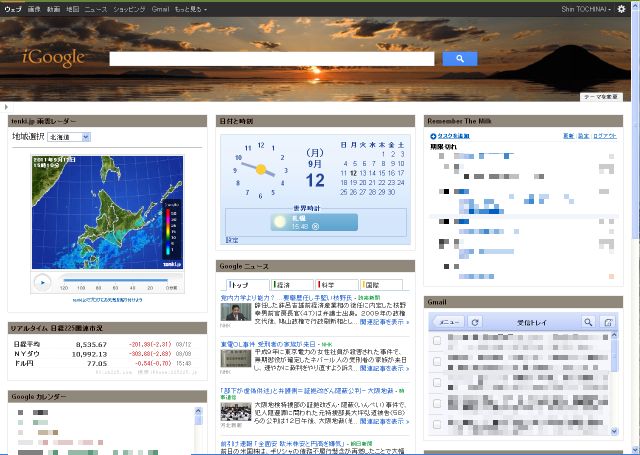This screenshot has height=455, width=640.
Task: Click the iGoogle logo
Action: click(x=53, y=58)
